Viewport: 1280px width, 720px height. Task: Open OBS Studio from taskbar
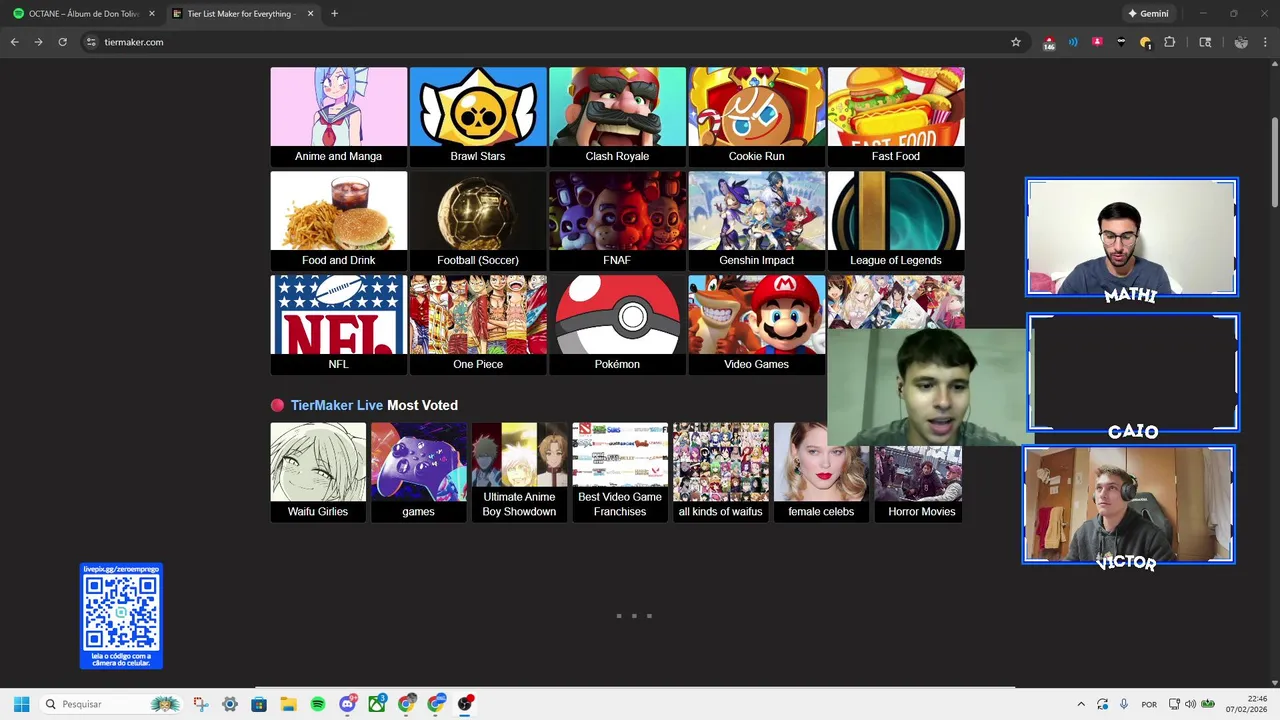tap(465, 704)
